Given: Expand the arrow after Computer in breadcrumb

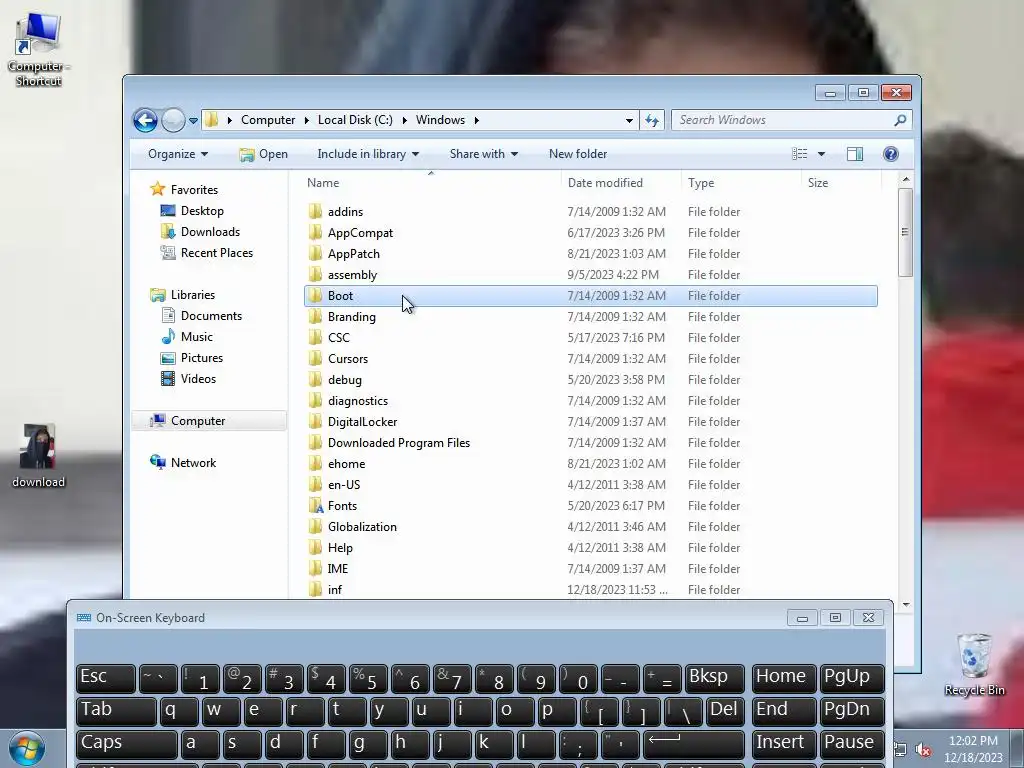Looking at the screenshot, I should coord(306,120).
